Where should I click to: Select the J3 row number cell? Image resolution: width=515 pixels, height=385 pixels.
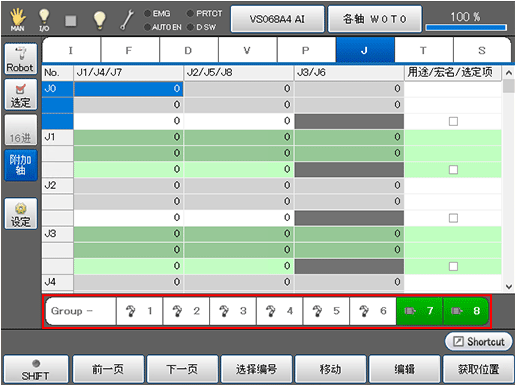pos(57,234)
